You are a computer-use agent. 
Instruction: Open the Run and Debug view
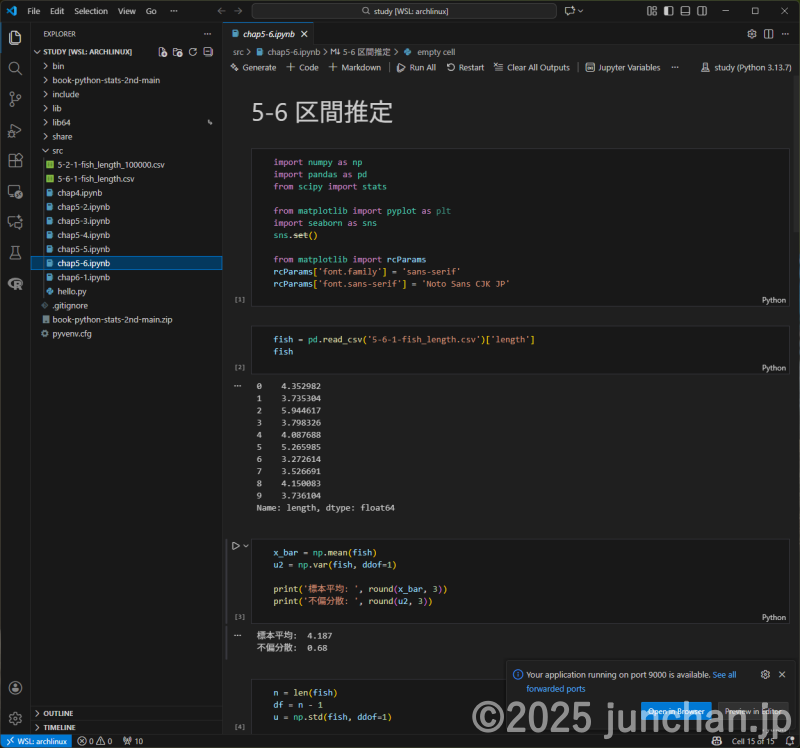pyautogui.click(x=14, y=131)
